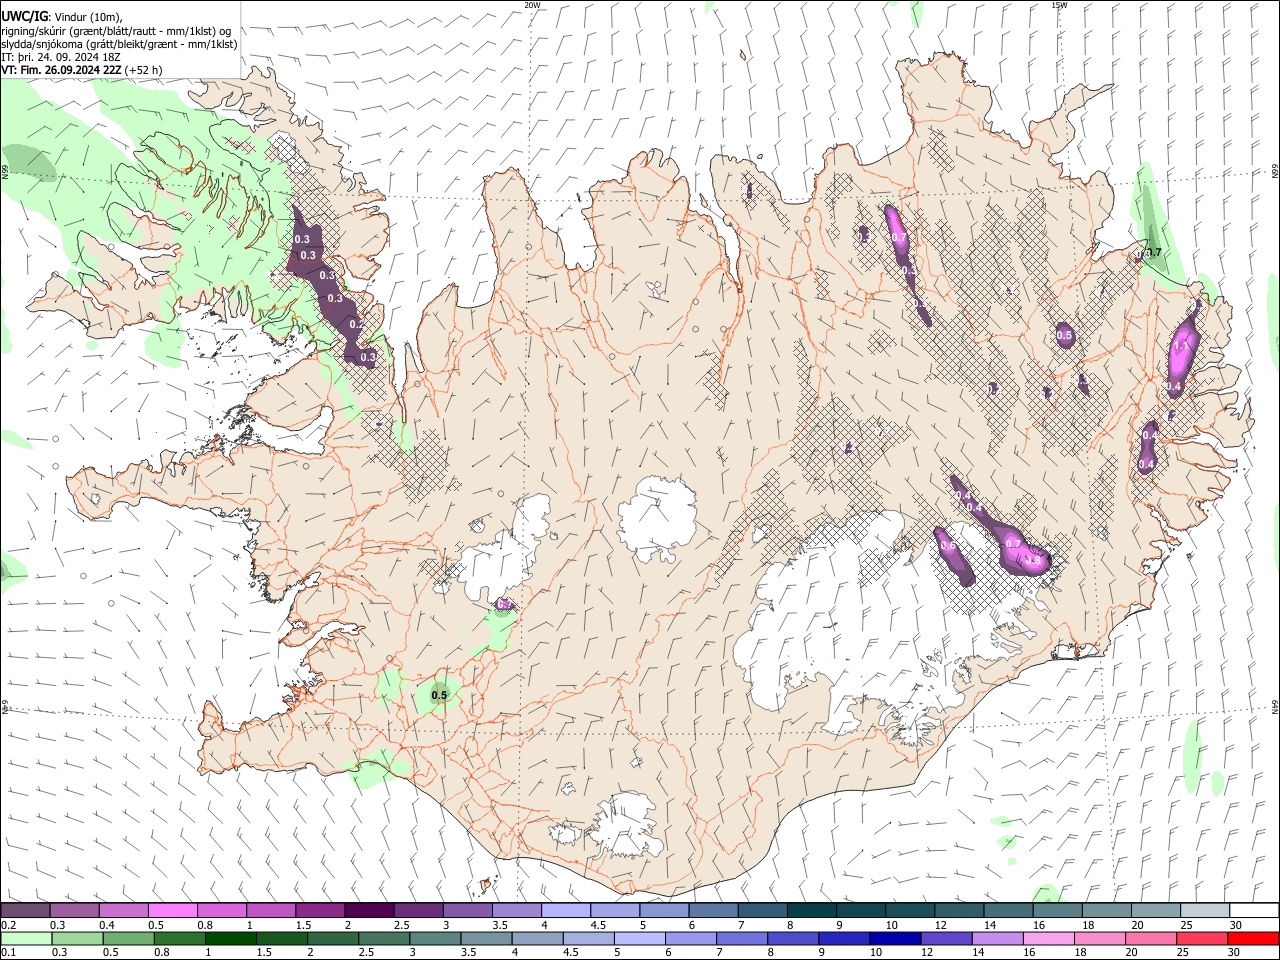The image size is (1280, 960).
Task: Pick the medium green swatch between 0.5 and 0.8
Action: 128,938
